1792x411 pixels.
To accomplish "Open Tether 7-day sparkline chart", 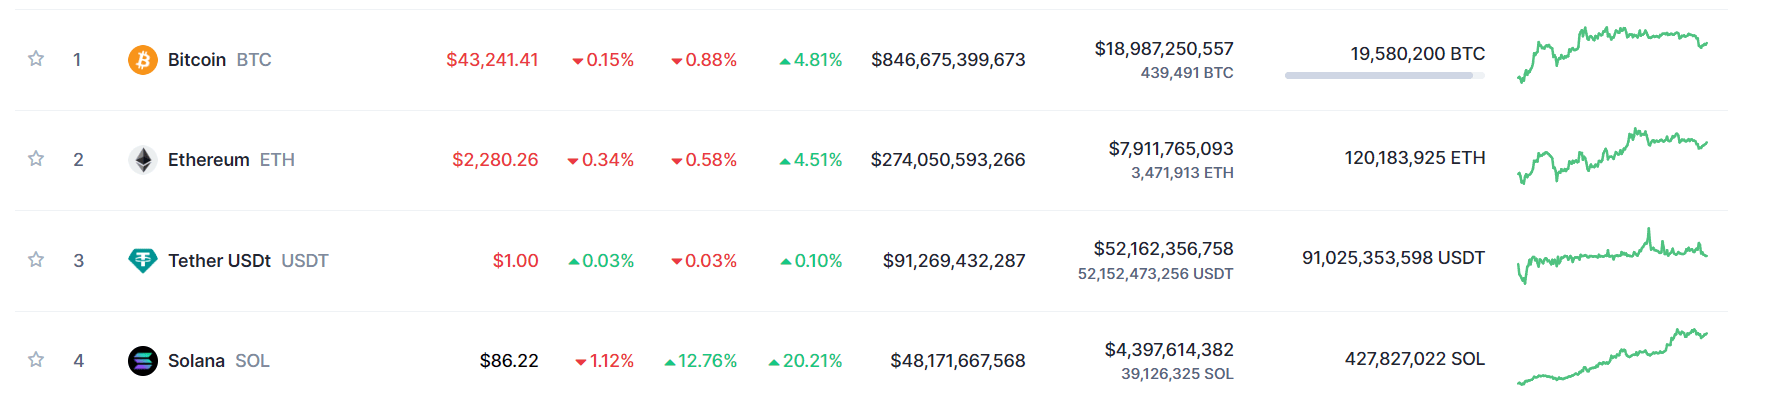I will coord(1612,257).
